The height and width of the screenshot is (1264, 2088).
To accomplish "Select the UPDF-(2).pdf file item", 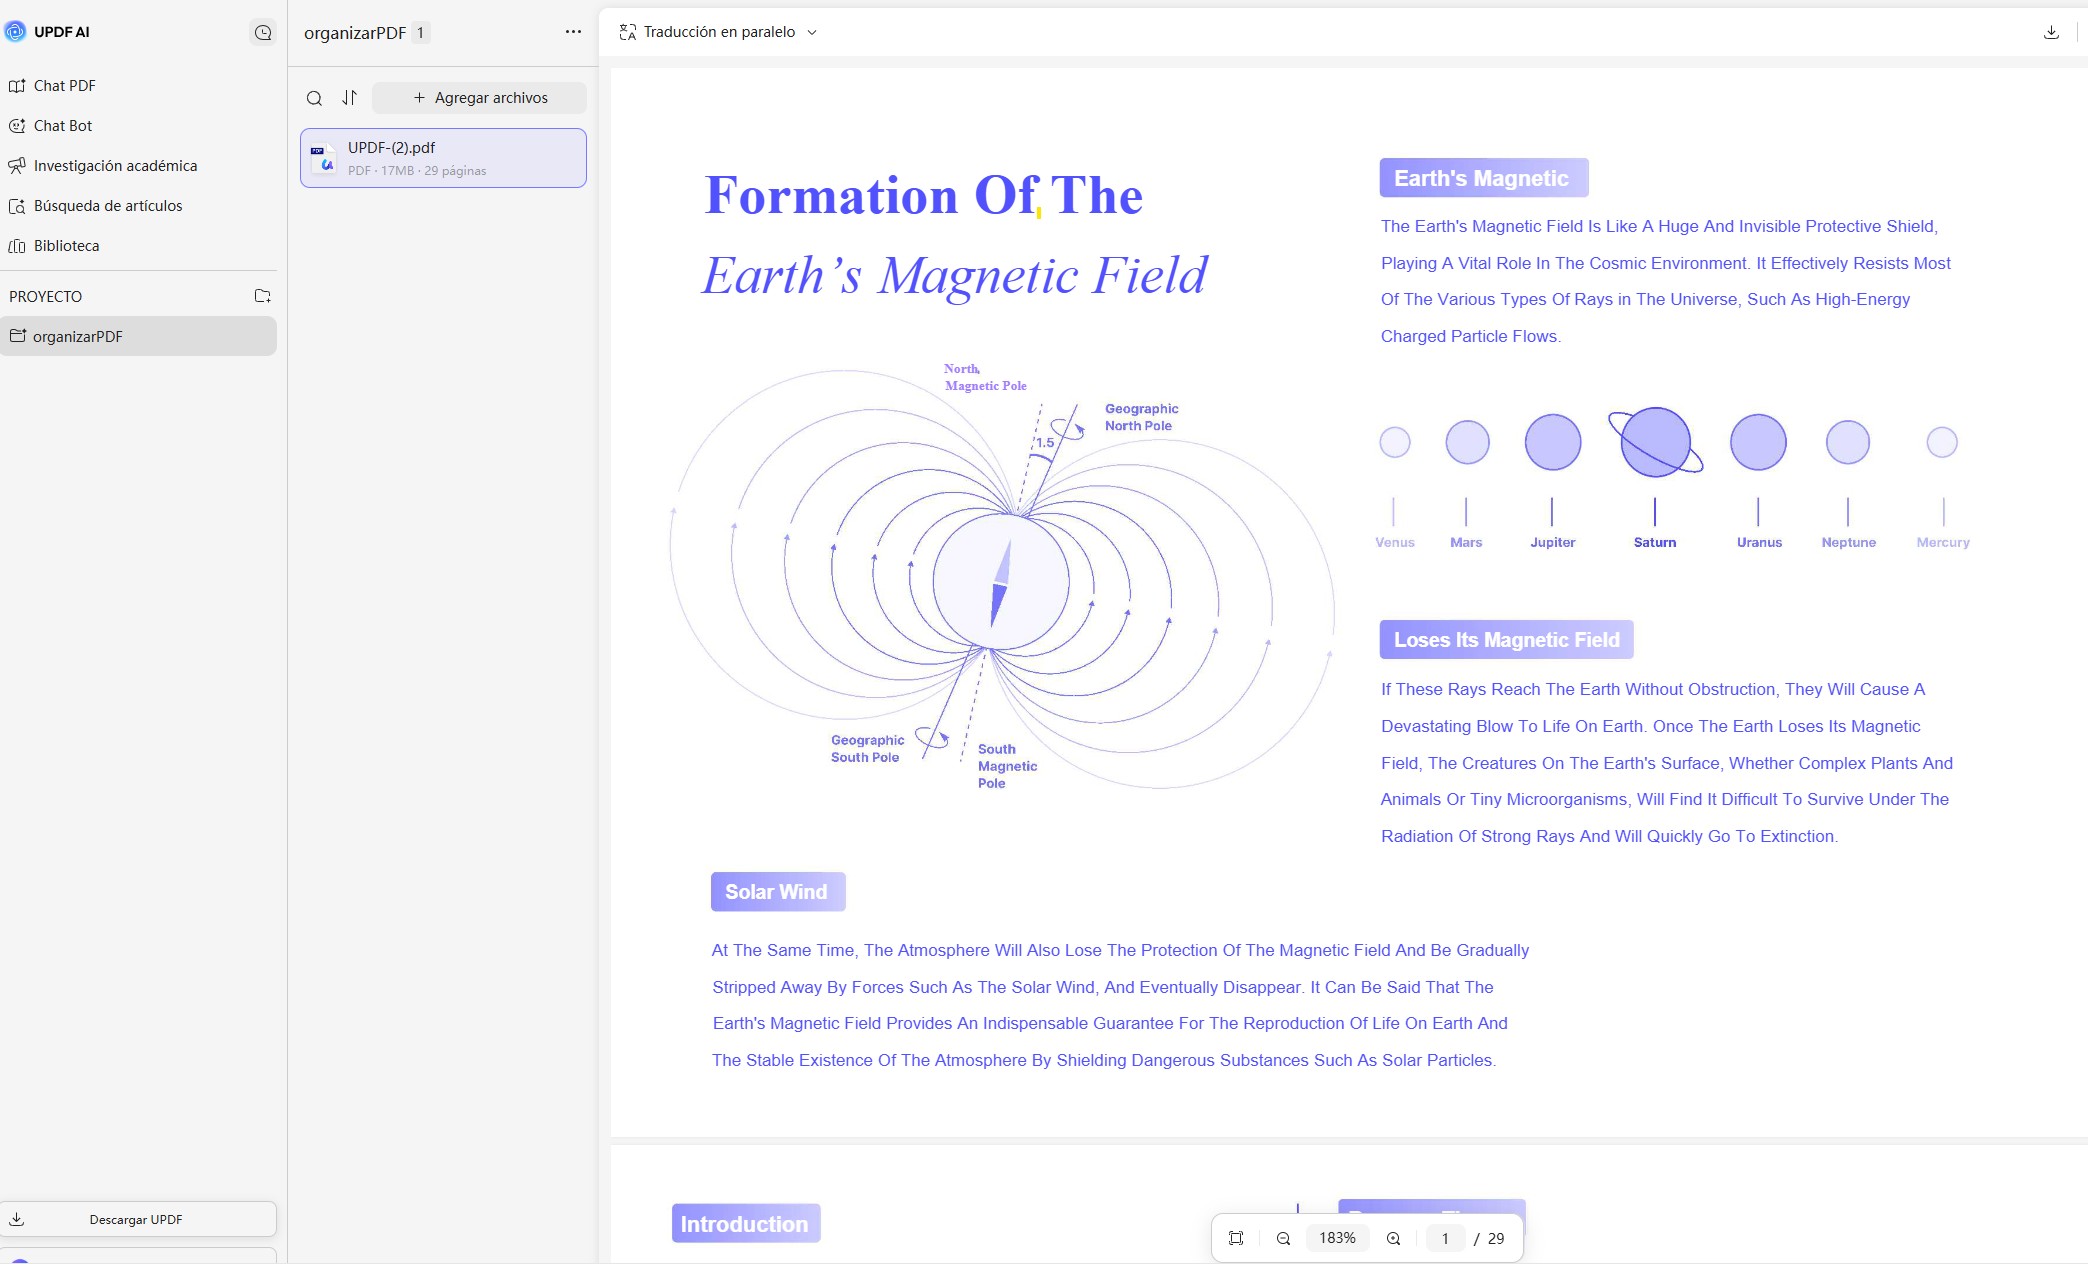I will (x=443, y=158).
